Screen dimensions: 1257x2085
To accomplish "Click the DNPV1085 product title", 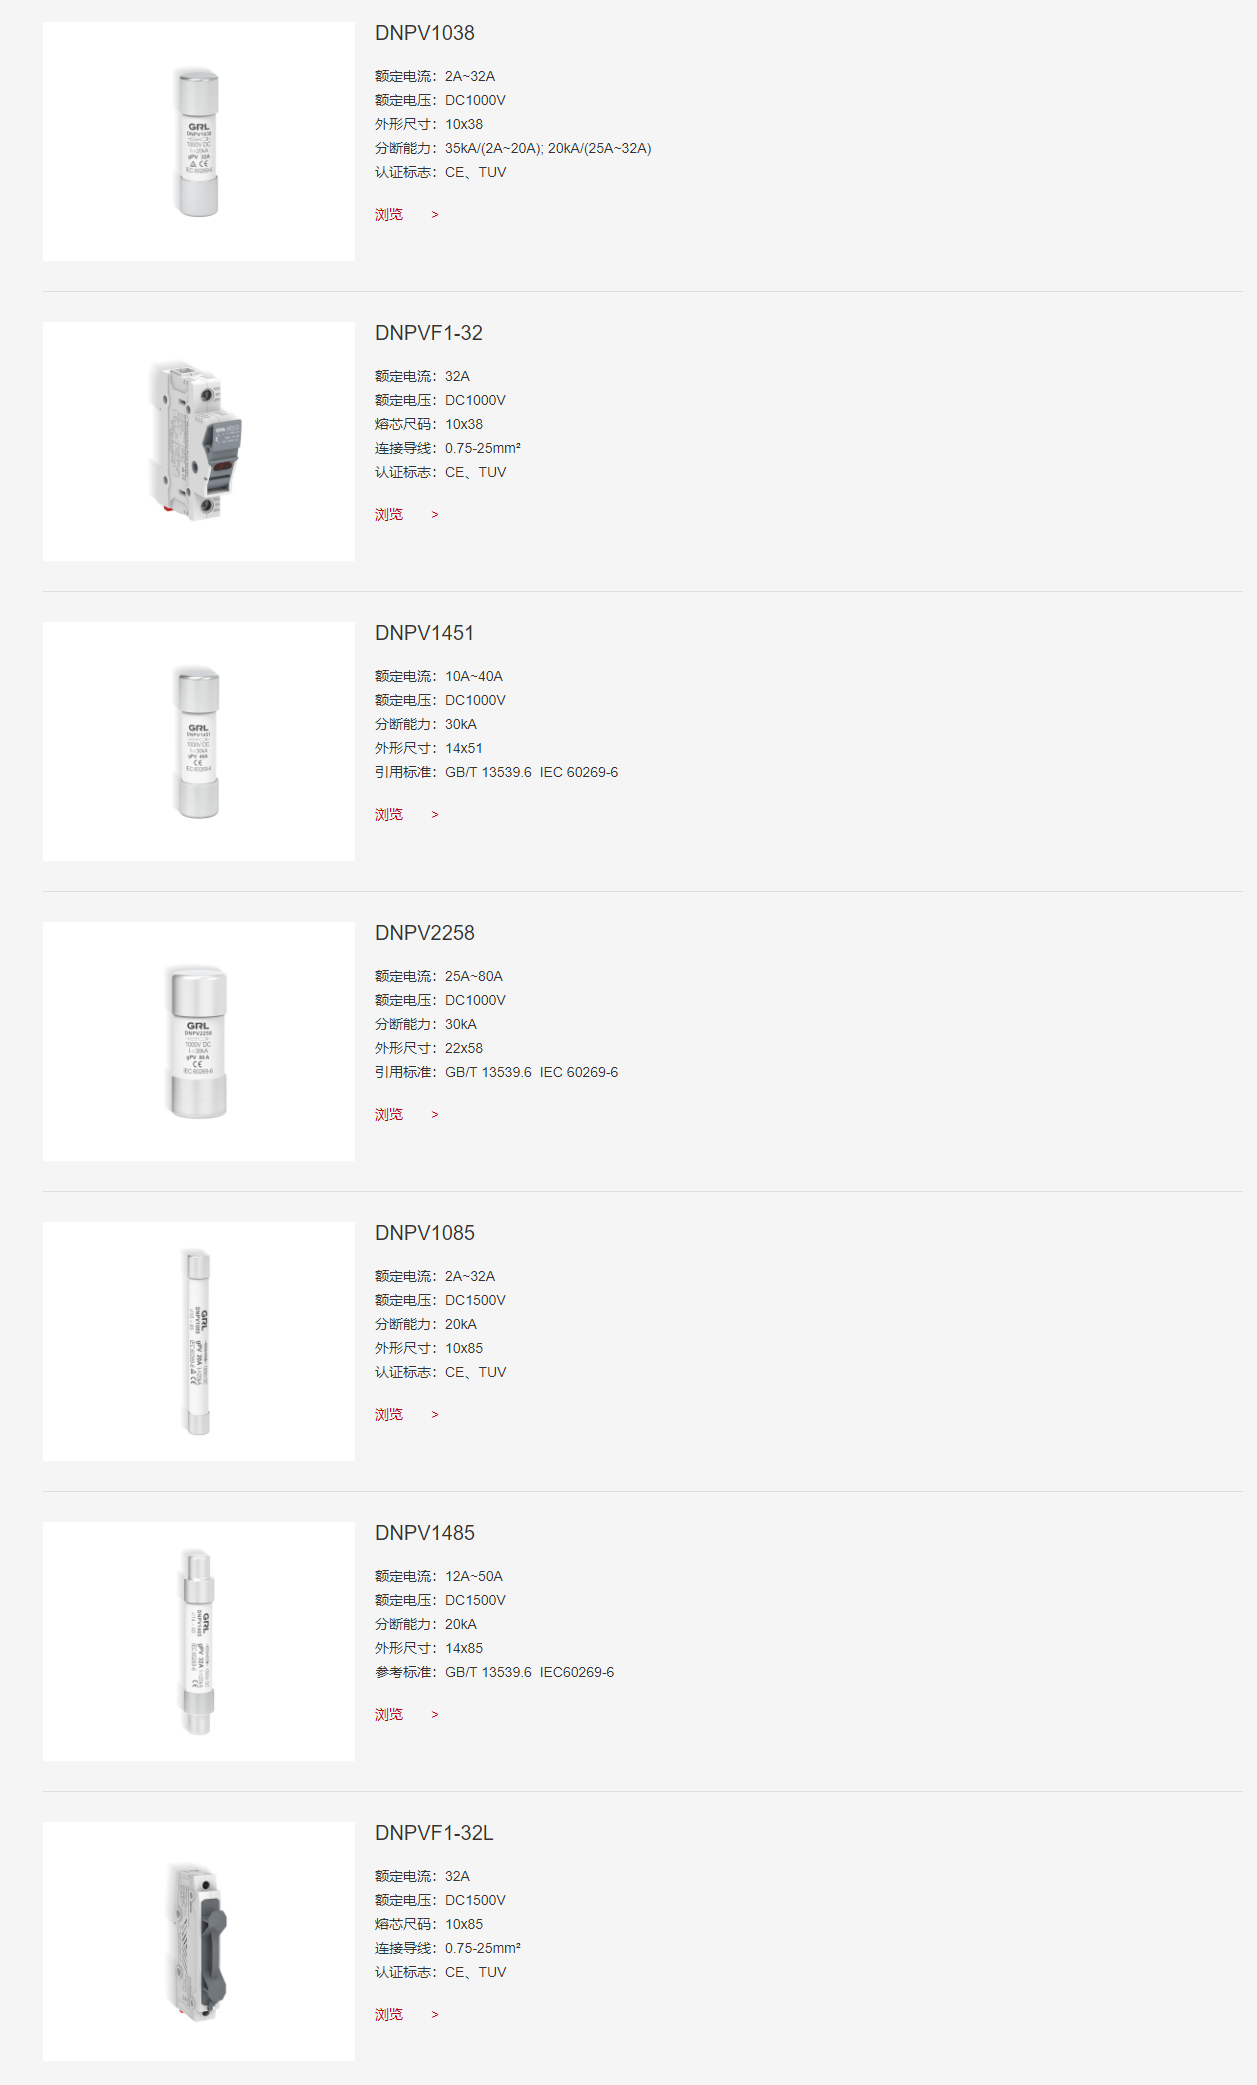I will click(x=424, y=1233).
